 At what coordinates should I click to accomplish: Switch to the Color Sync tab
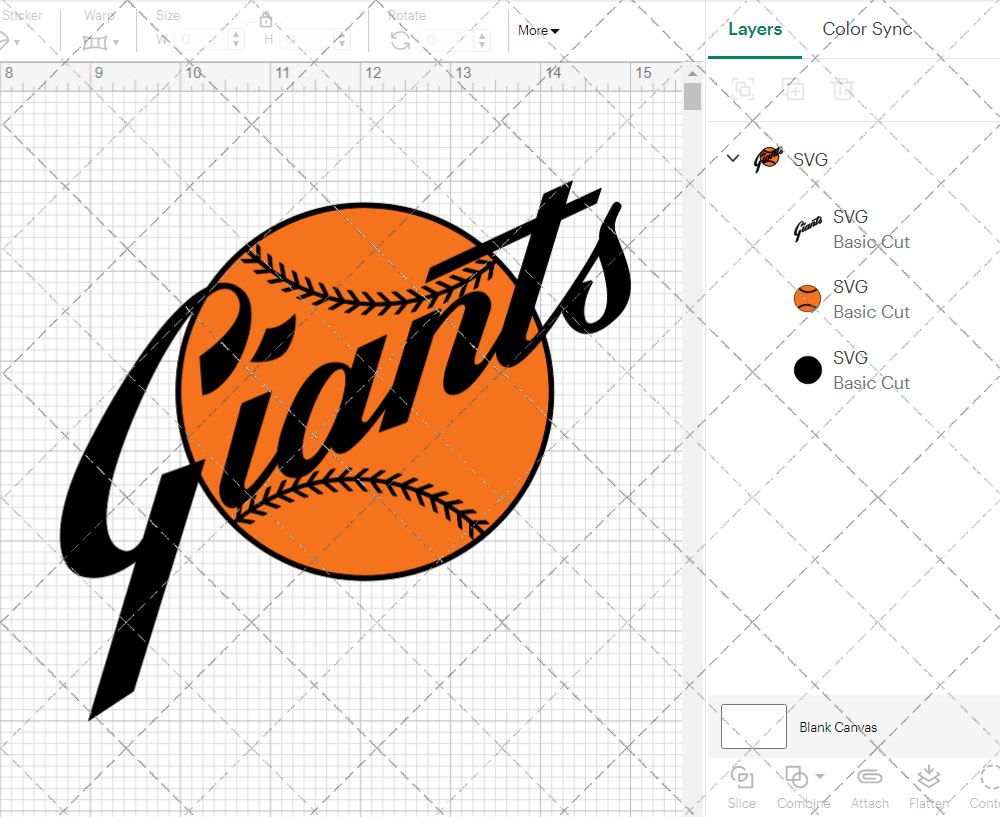pyautogui.click(x=867, y=29)
